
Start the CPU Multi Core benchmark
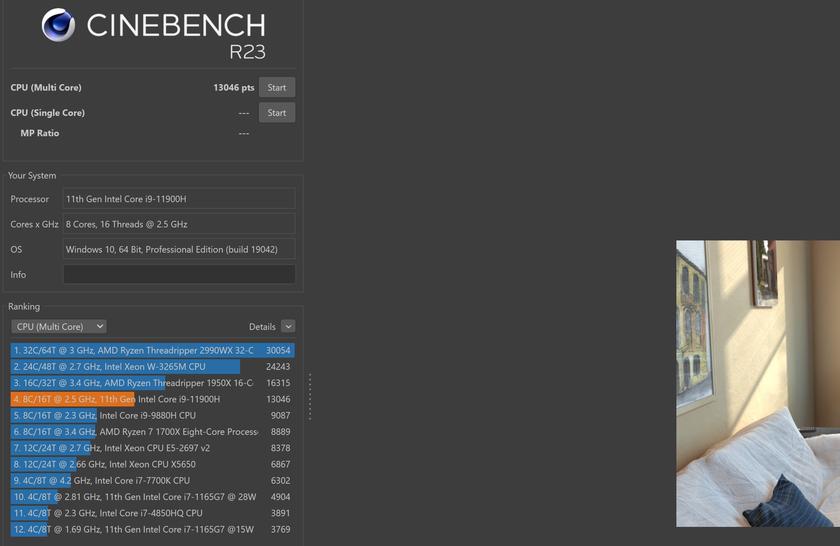point(277,88)
